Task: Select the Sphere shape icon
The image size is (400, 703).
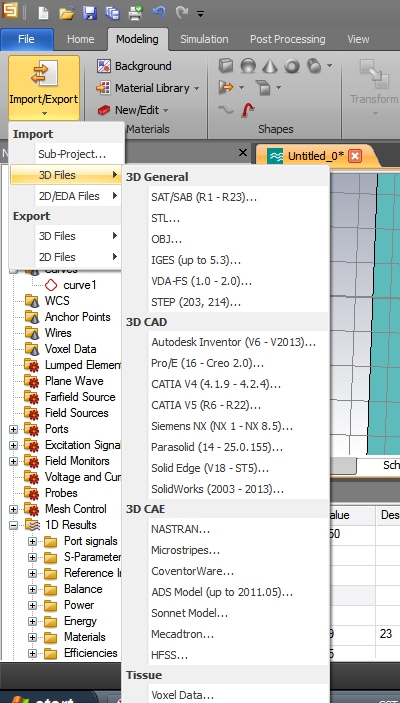Action: point(248,66)
